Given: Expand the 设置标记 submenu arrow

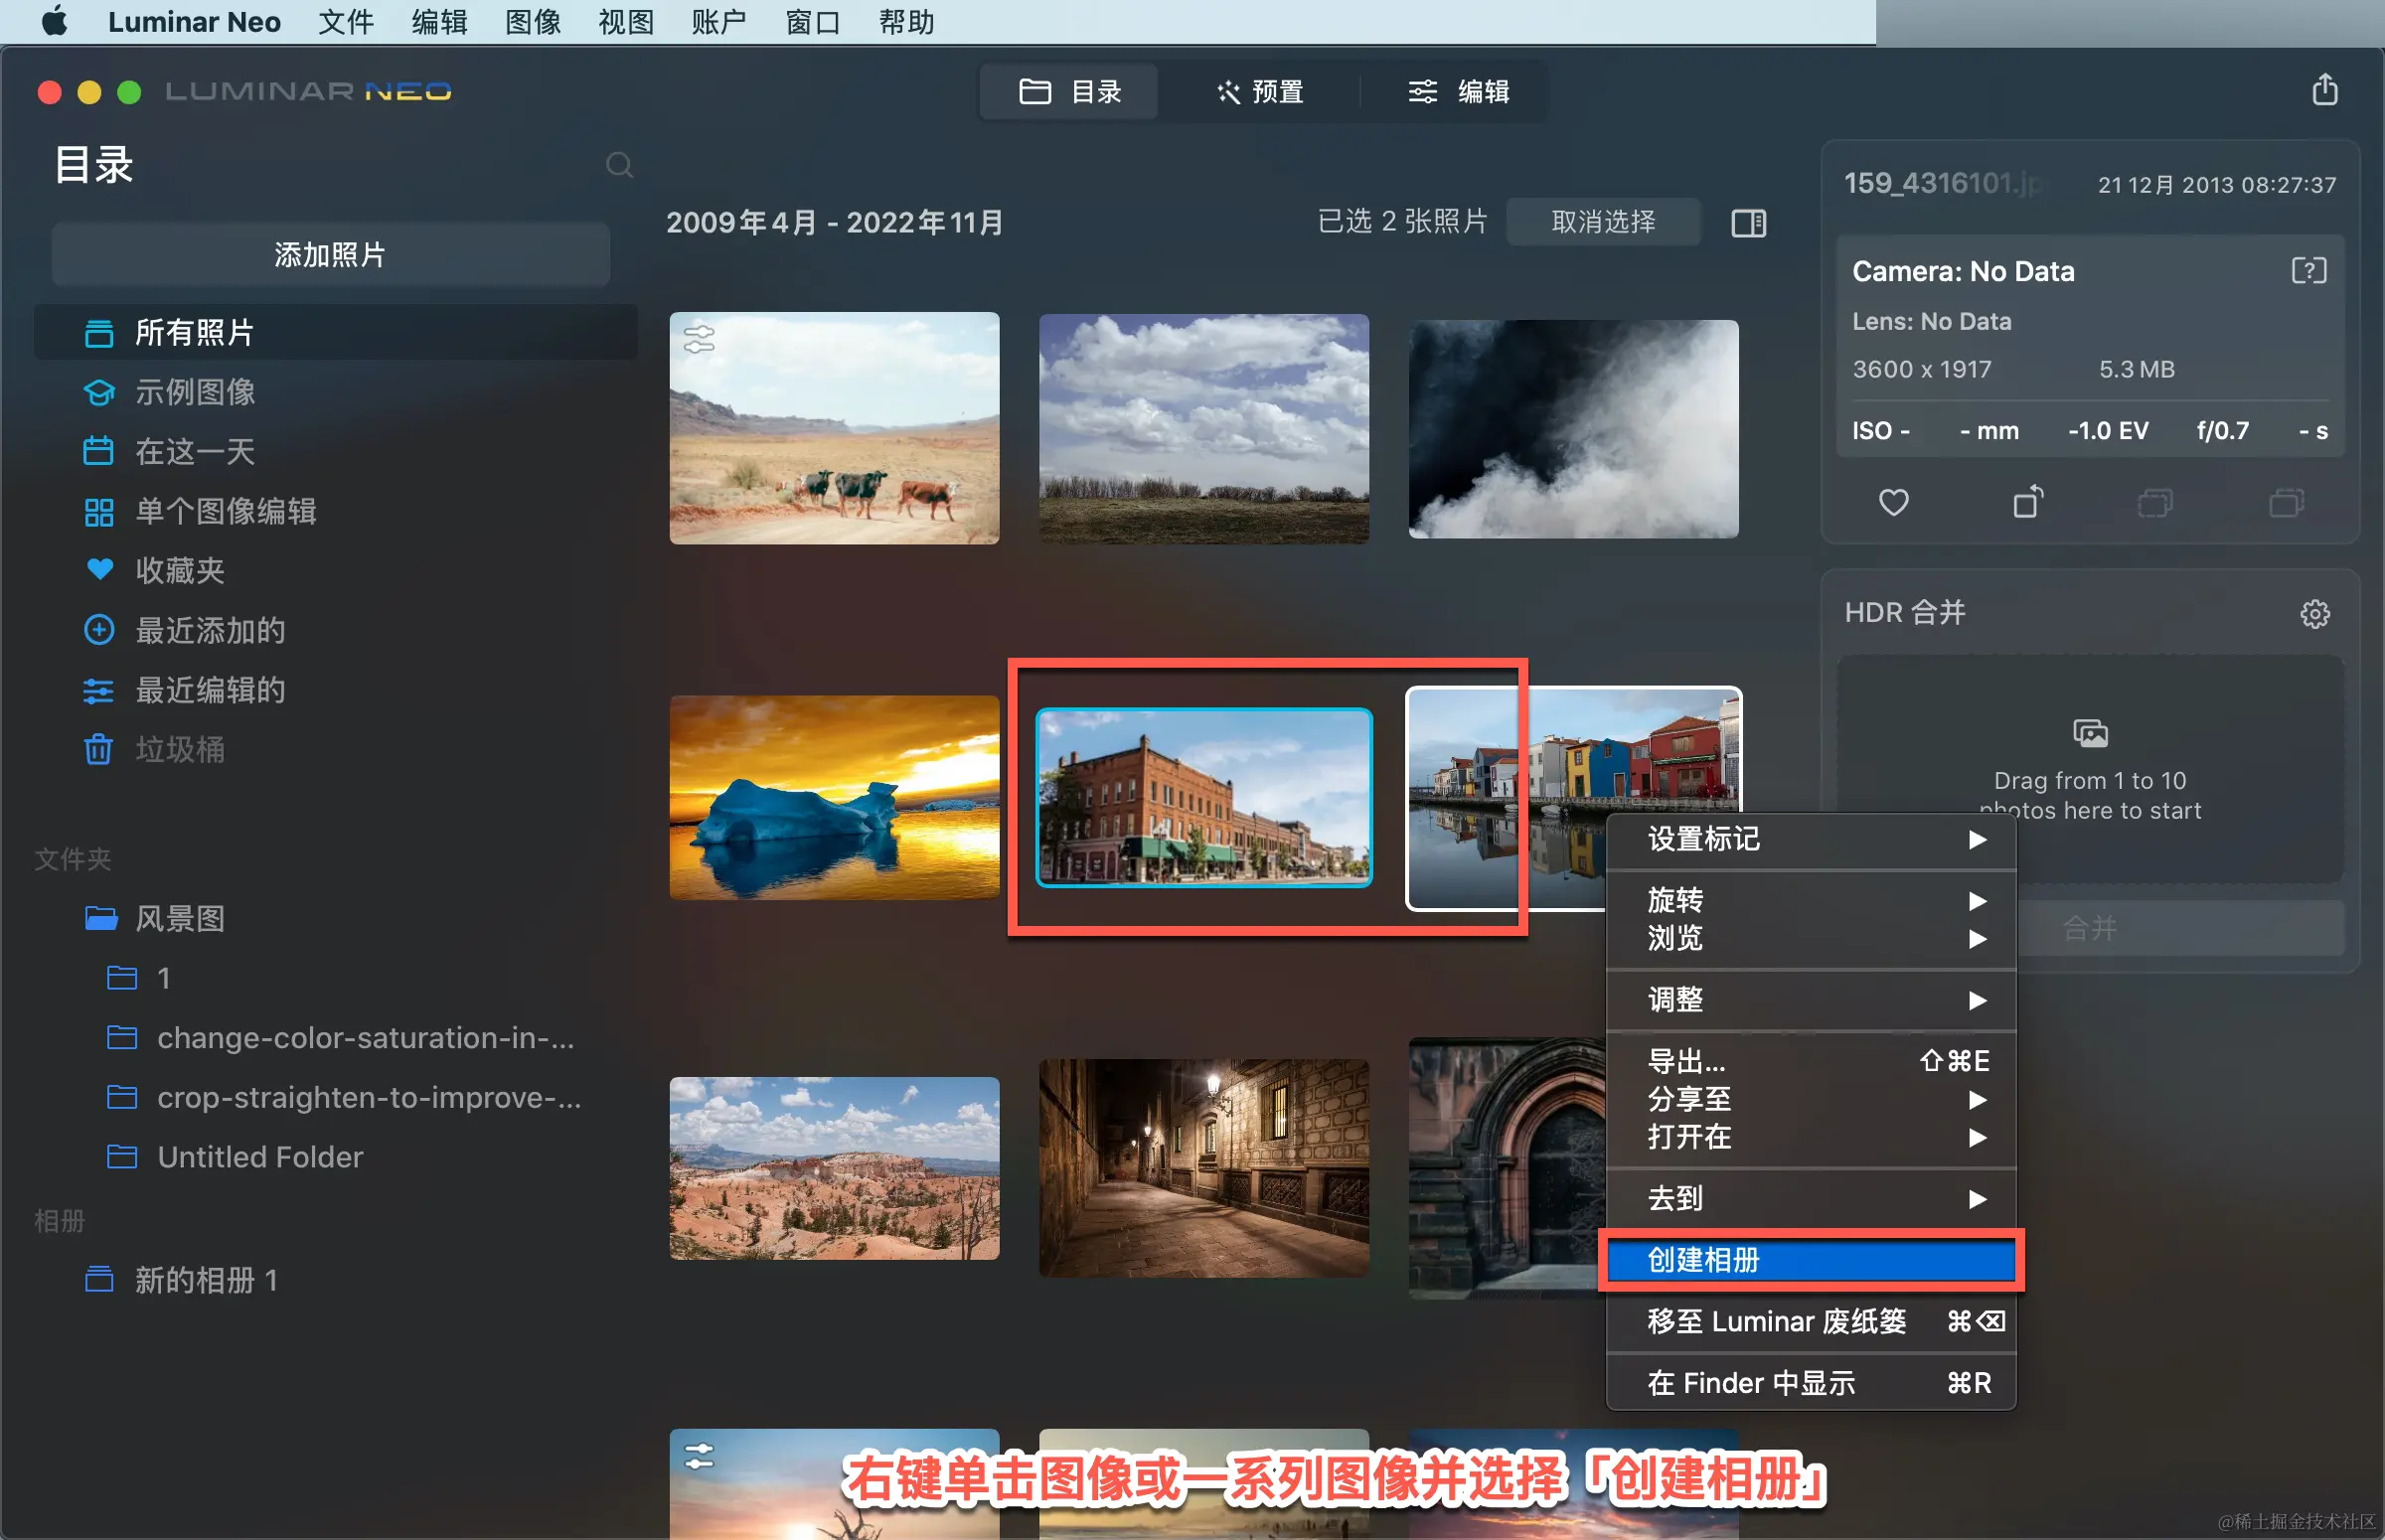Looking at the screenshot, I should coord(1976,839).
